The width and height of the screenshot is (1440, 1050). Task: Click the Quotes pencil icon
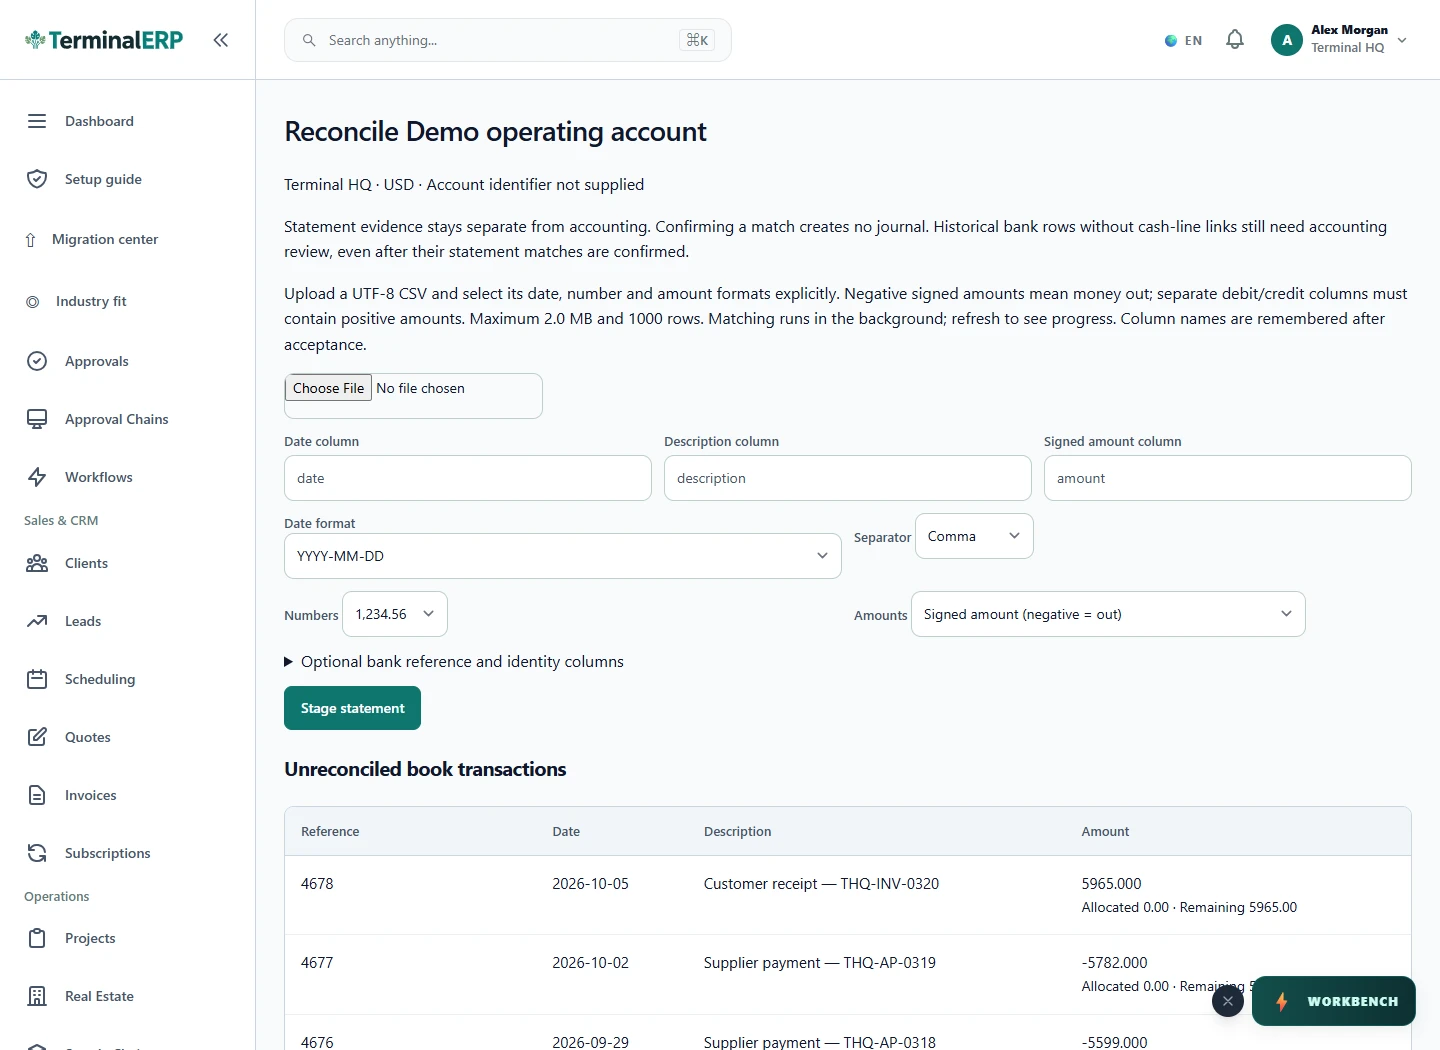37,737
